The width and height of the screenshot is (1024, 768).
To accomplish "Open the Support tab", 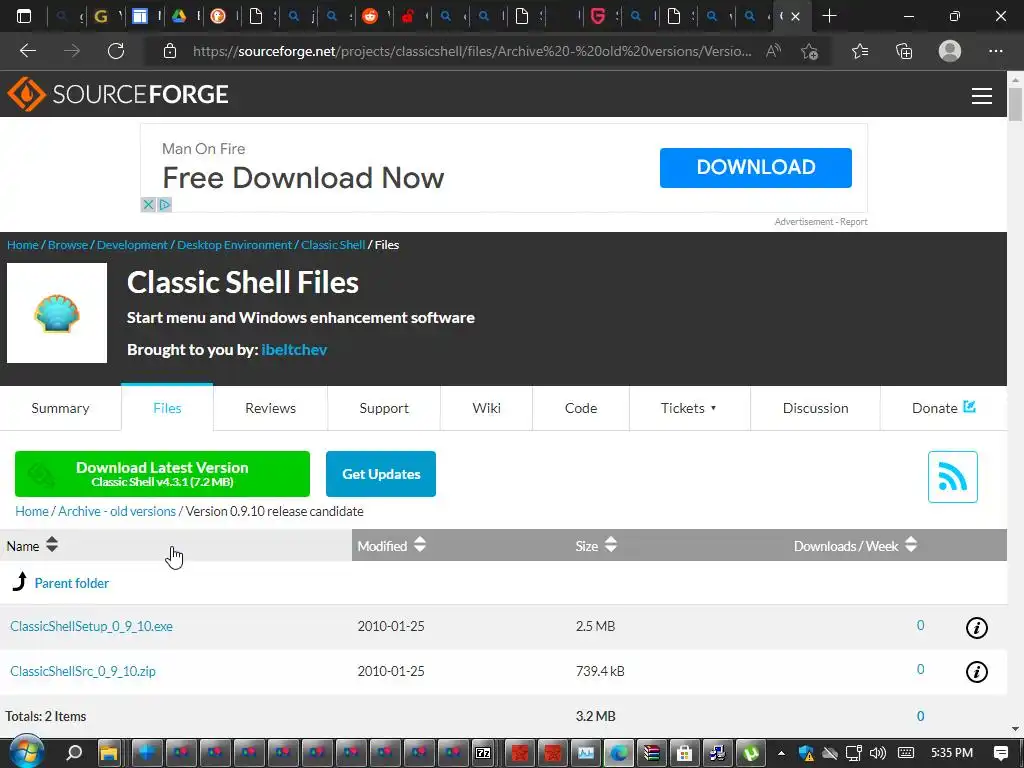I will (x=384, y=408).
